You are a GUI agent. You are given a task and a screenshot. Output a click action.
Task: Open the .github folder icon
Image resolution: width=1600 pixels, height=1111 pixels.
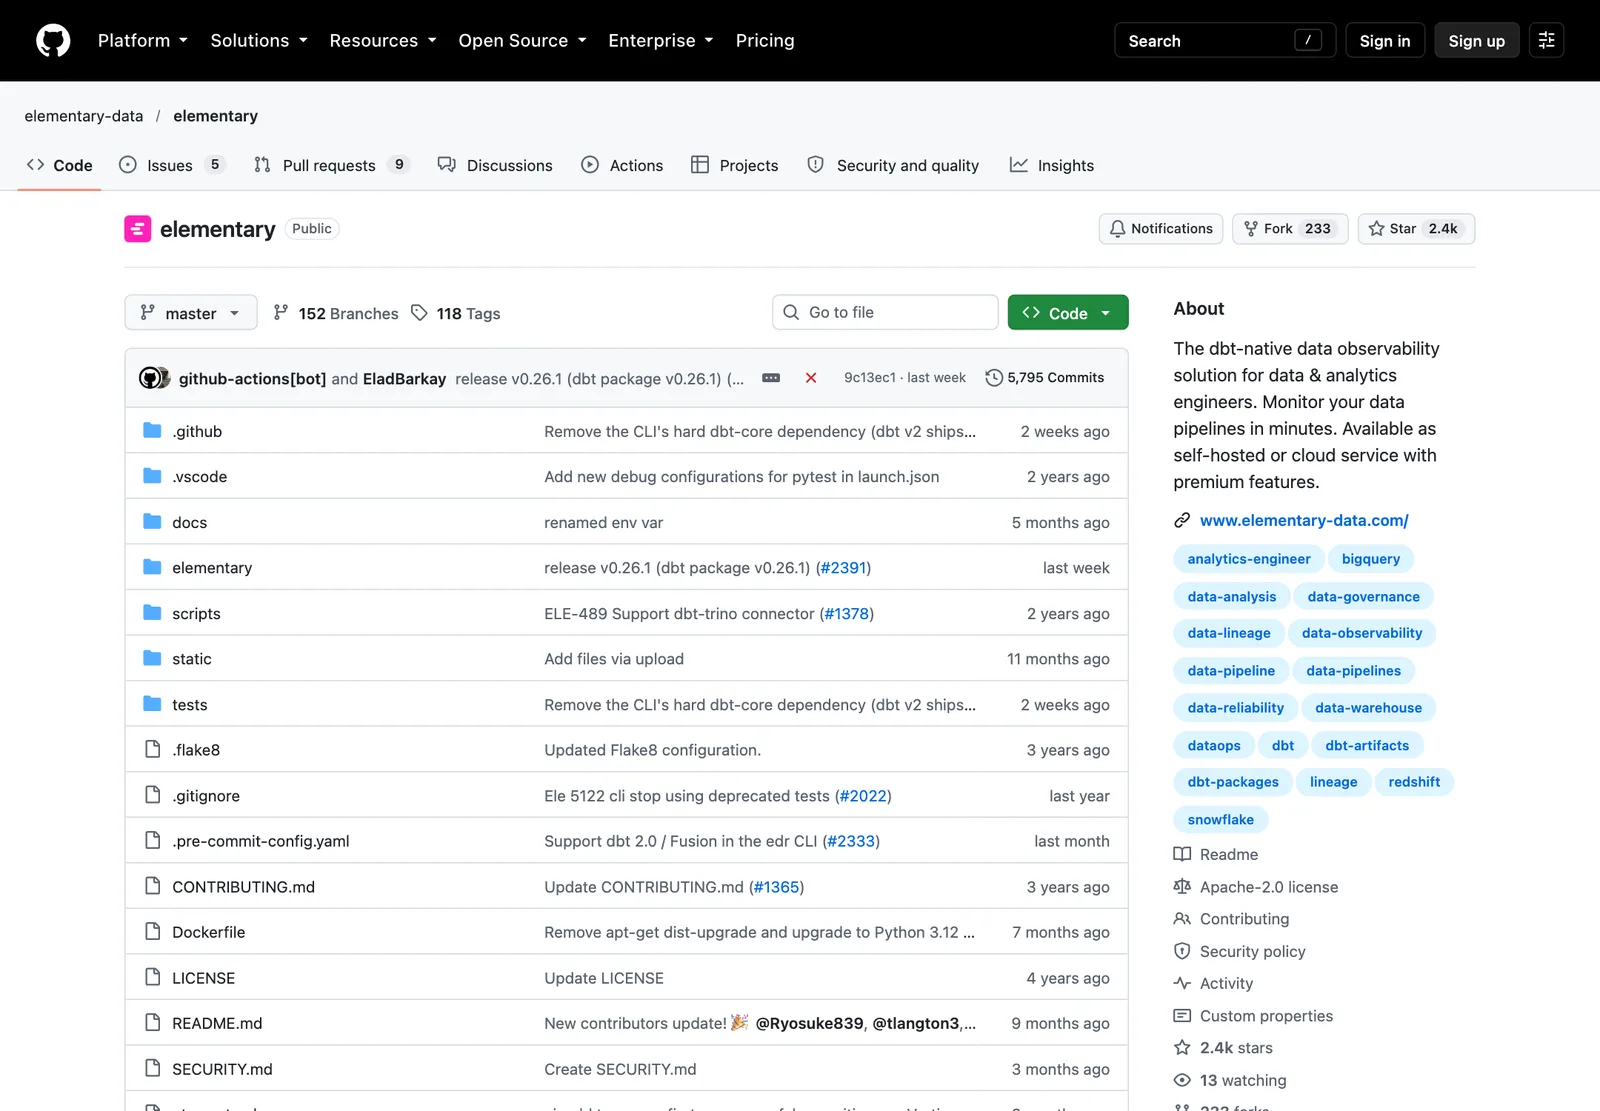click(x=152, y=431)
